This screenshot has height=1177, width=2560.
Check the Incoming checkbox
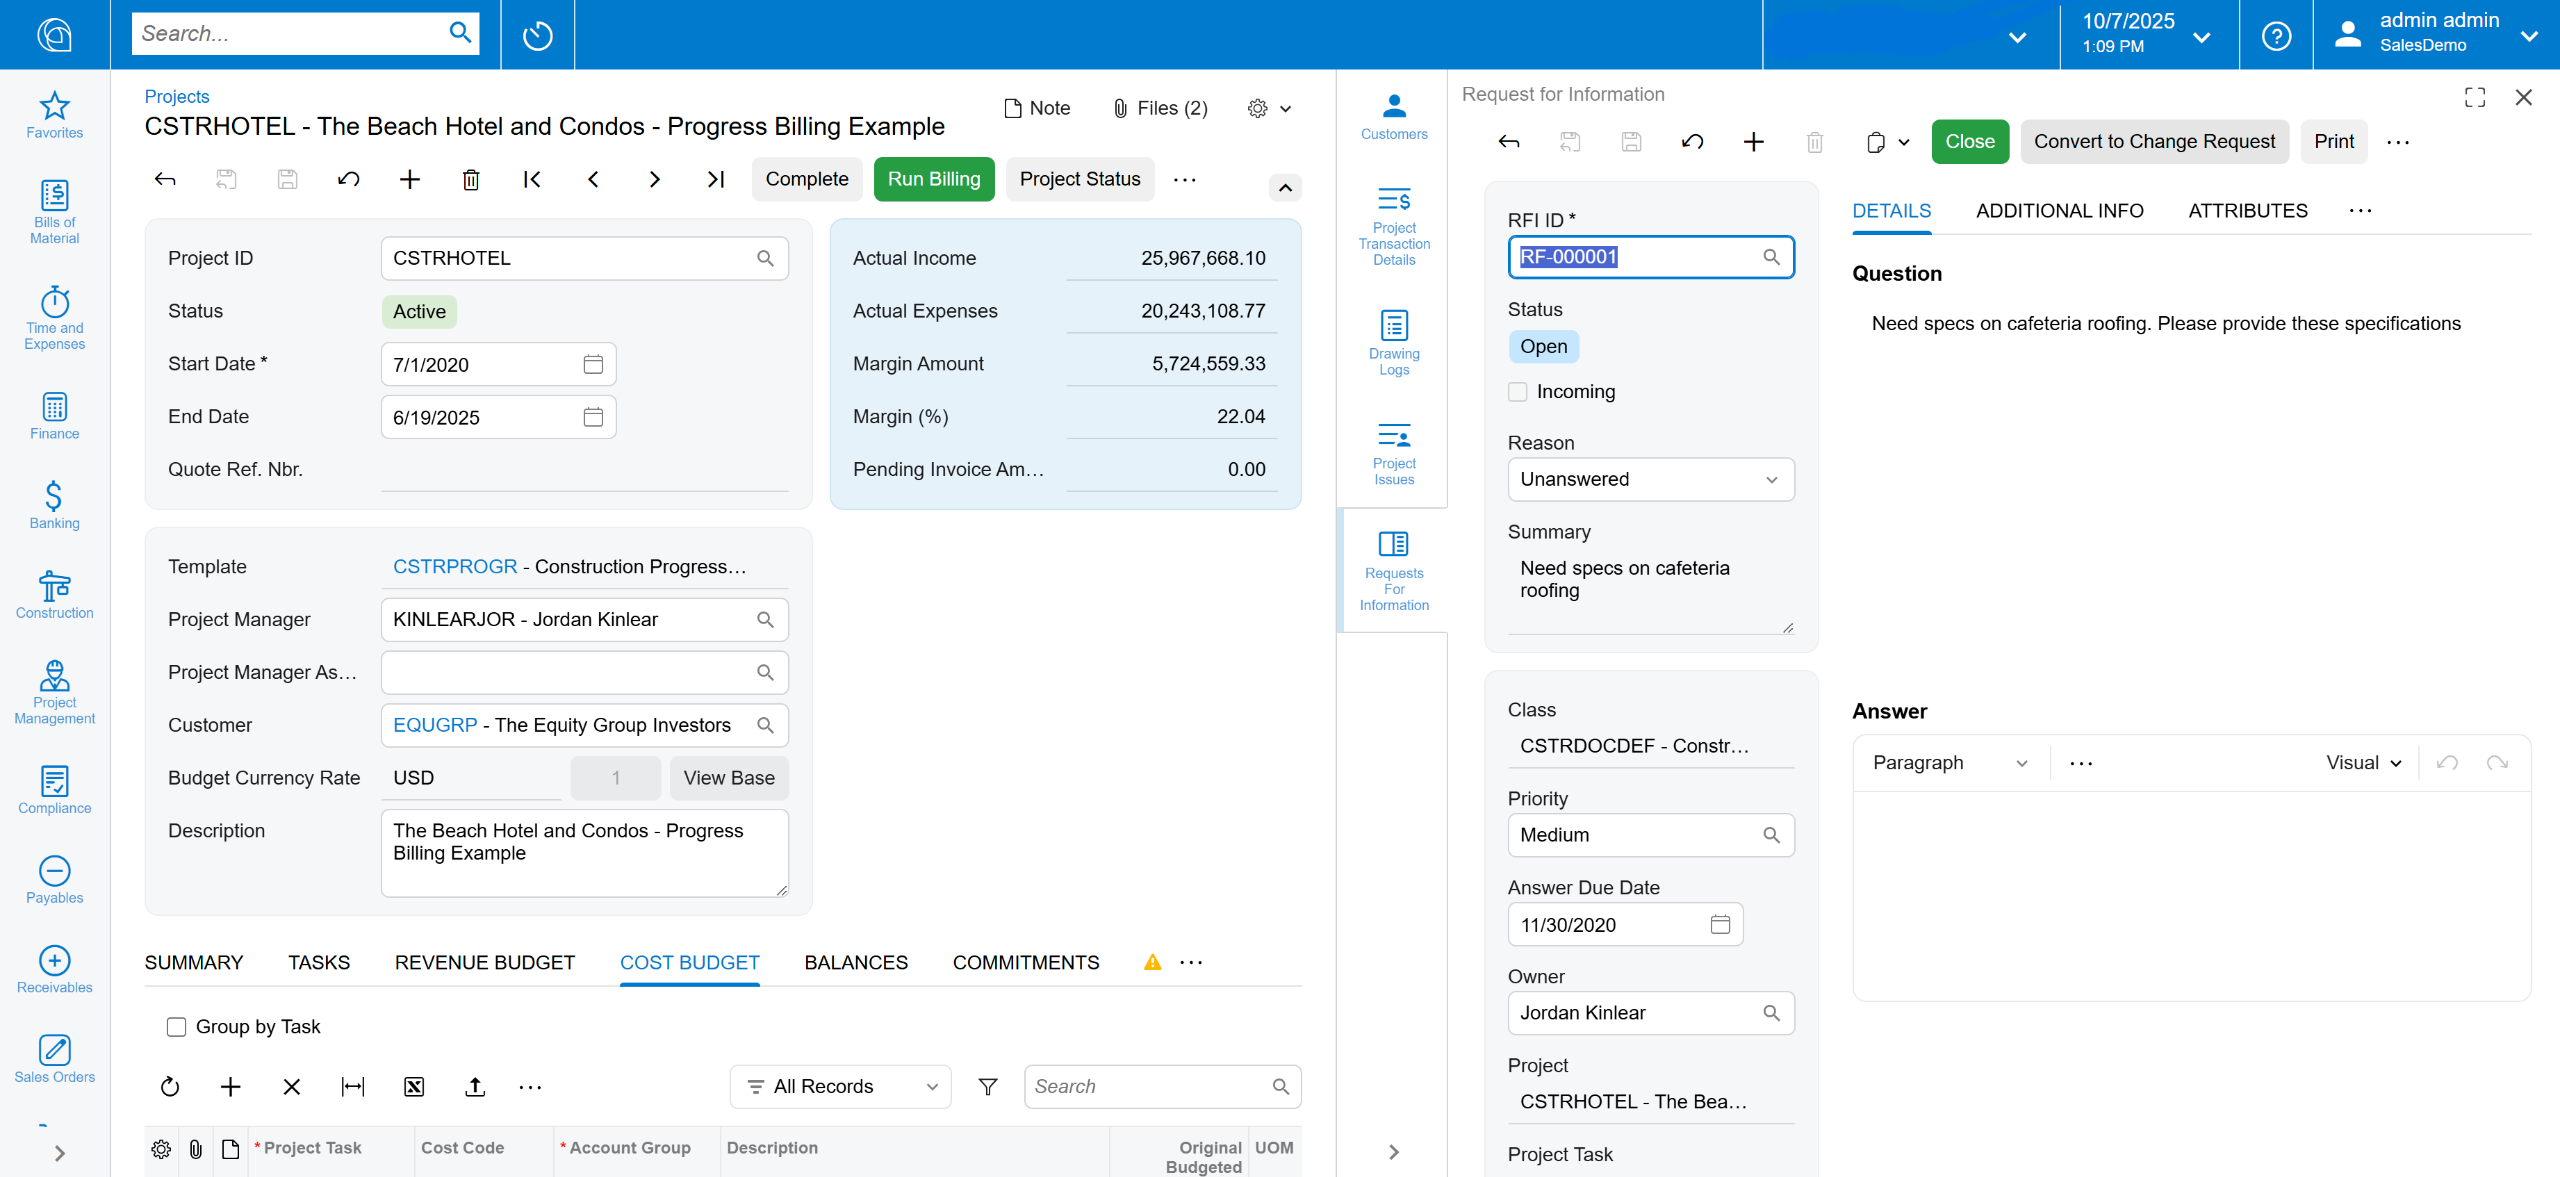[x=1517, y=392]
